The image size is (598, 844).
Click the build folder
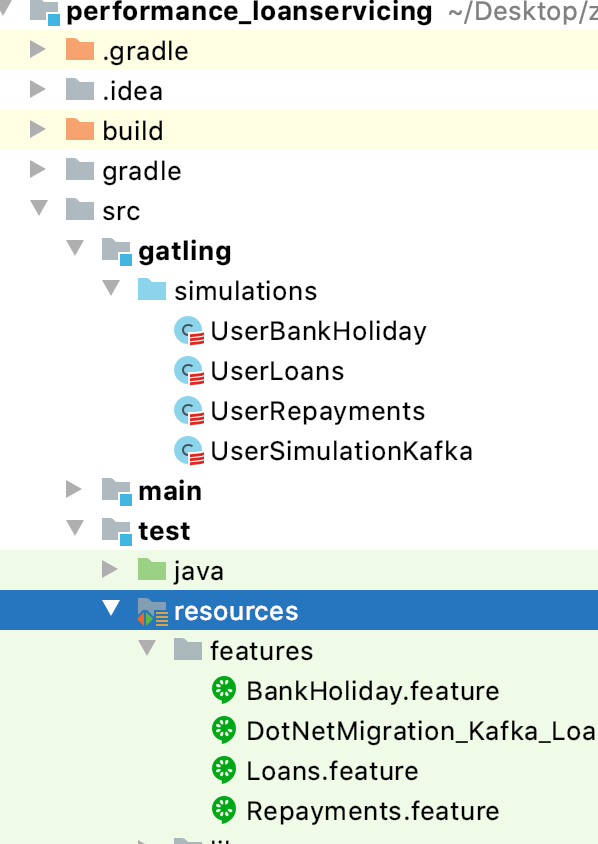(x=132, y=131)
